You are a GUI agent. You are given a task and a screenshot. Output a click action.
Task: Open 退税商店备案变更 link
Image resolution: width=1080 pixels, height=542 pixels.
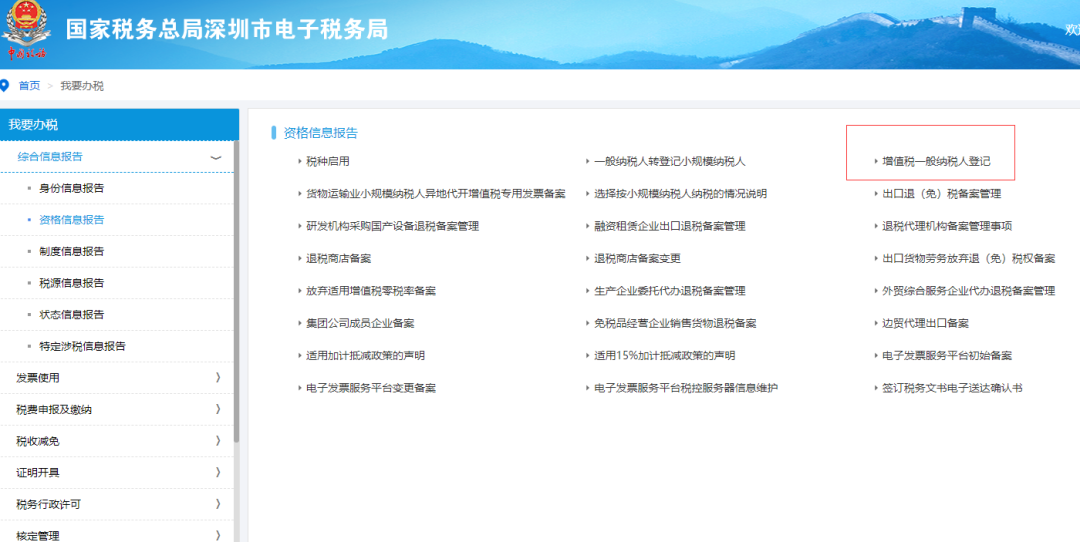[637, 258]
